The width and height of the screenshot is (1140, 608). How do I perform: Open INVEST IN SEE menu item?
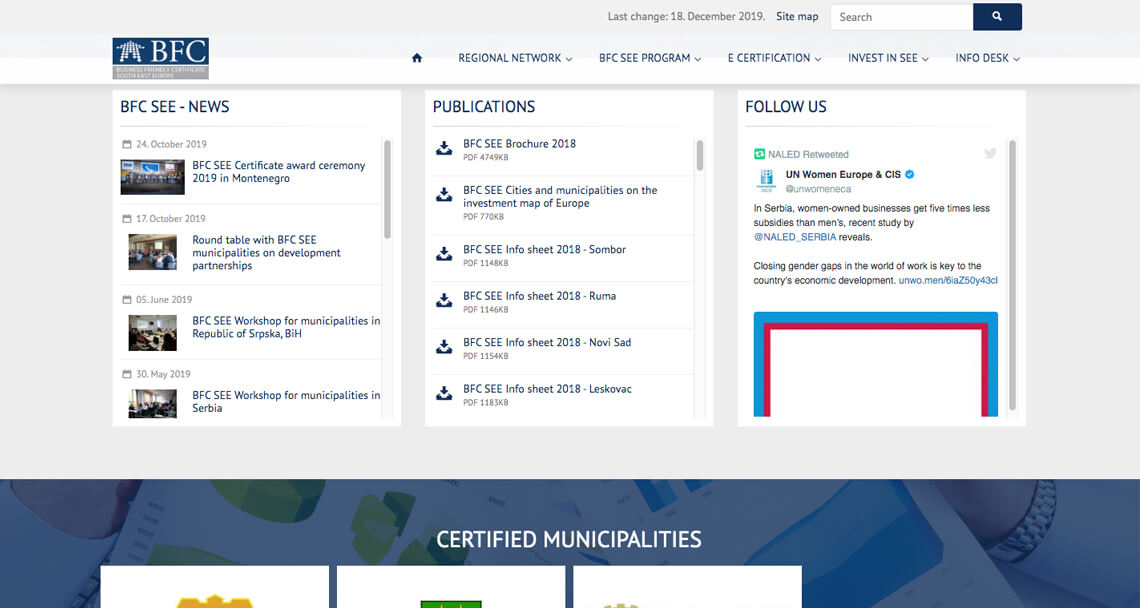tap(883, 58)
